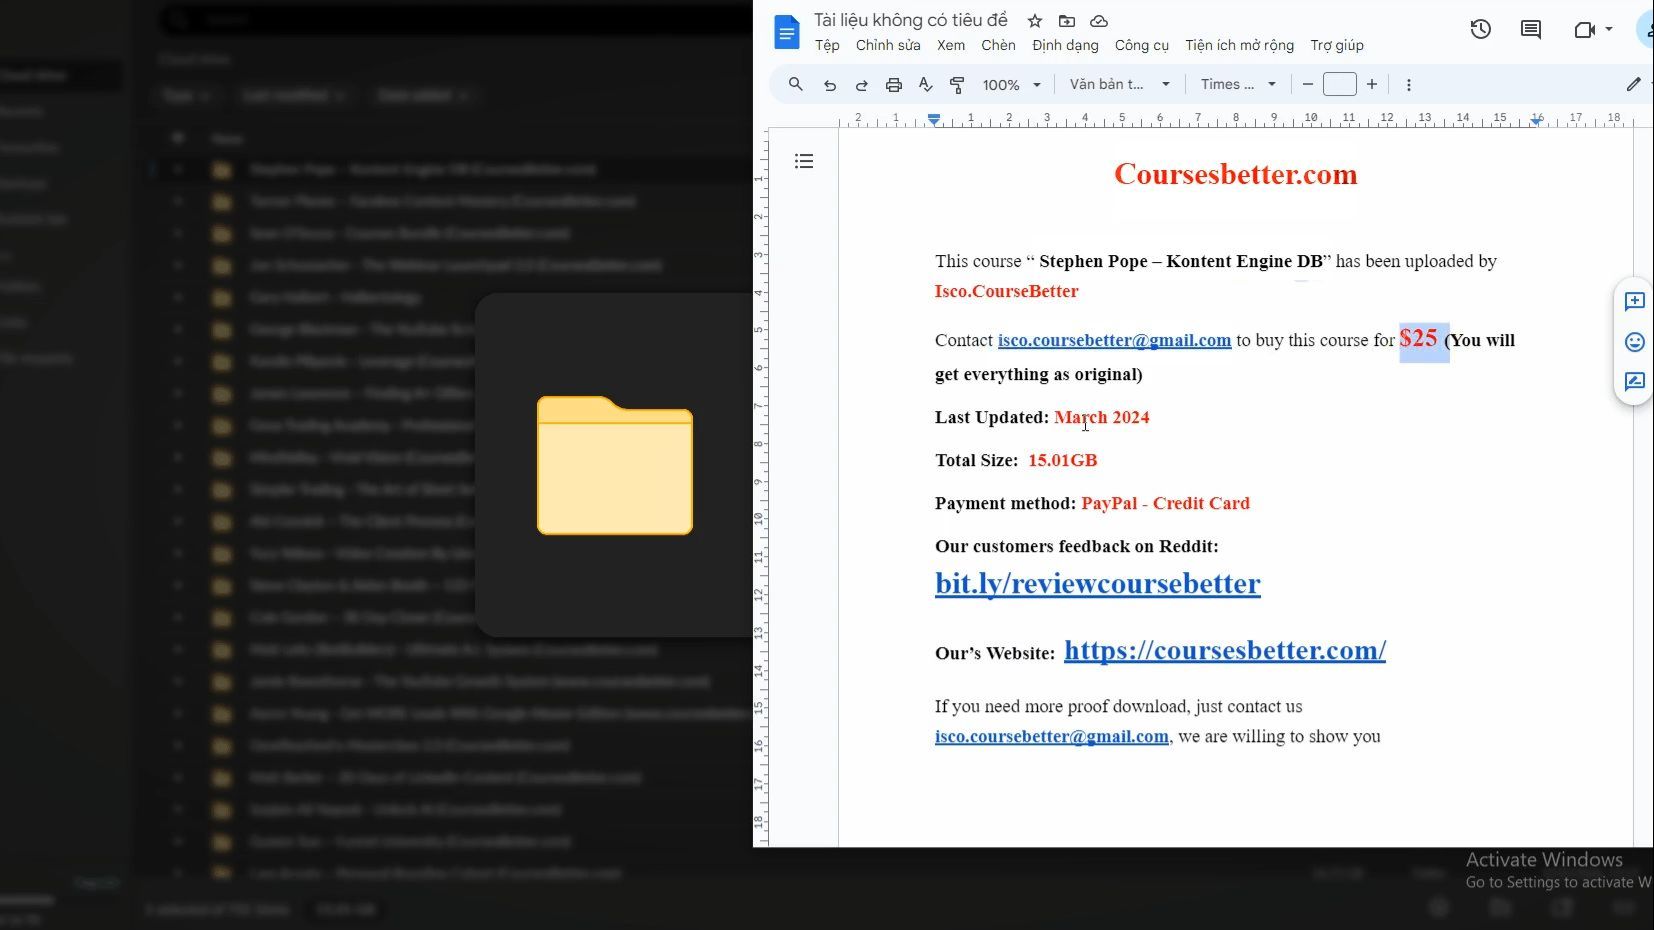Open the zoom 100% dropdown
The image size is (1654, 930).
pyautogui.click(x=1011, y=85)
